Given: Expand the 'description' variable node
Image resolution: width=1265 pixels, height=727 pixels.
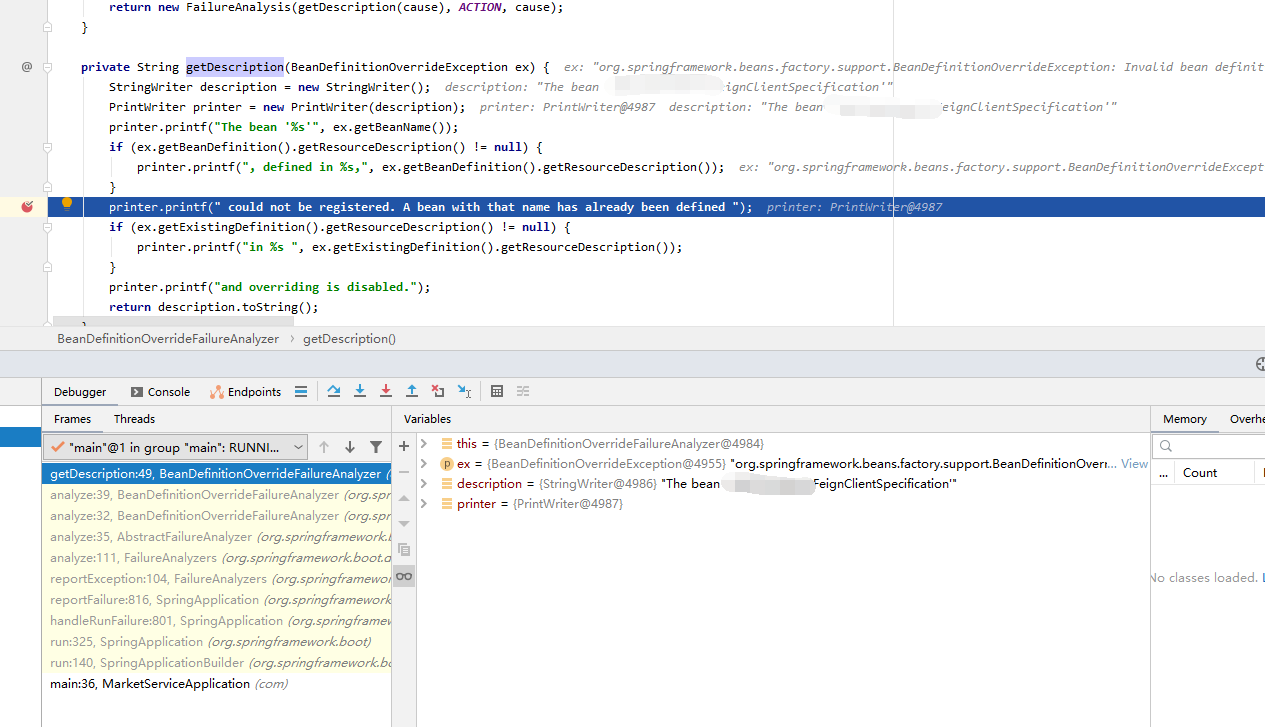Looking at the screenshot, I should click(x=424, y=483).
